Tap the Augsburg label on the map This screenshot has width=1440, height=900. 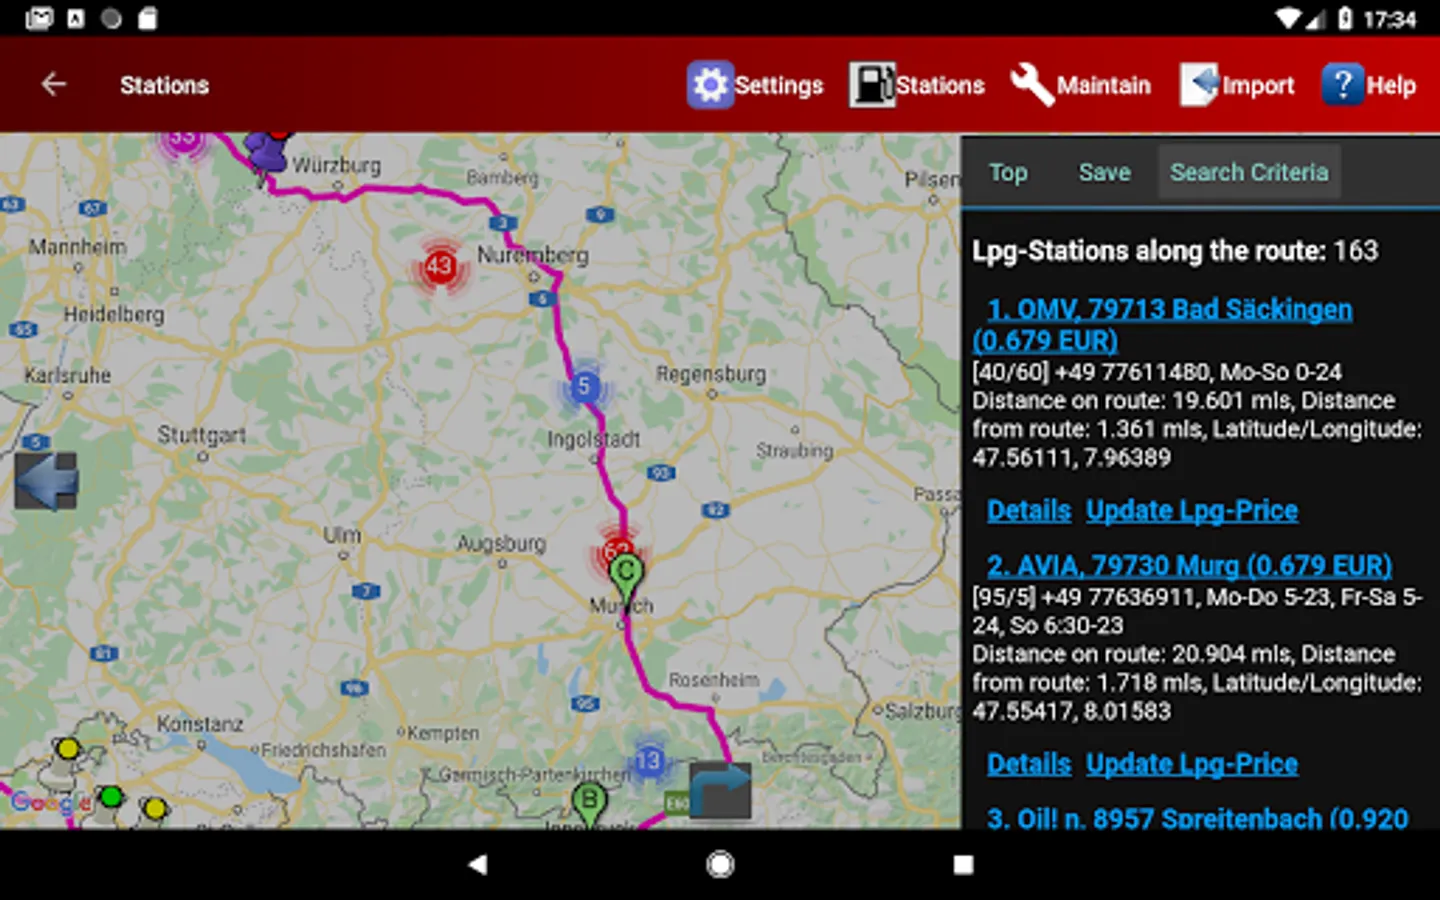pos(501,543)
